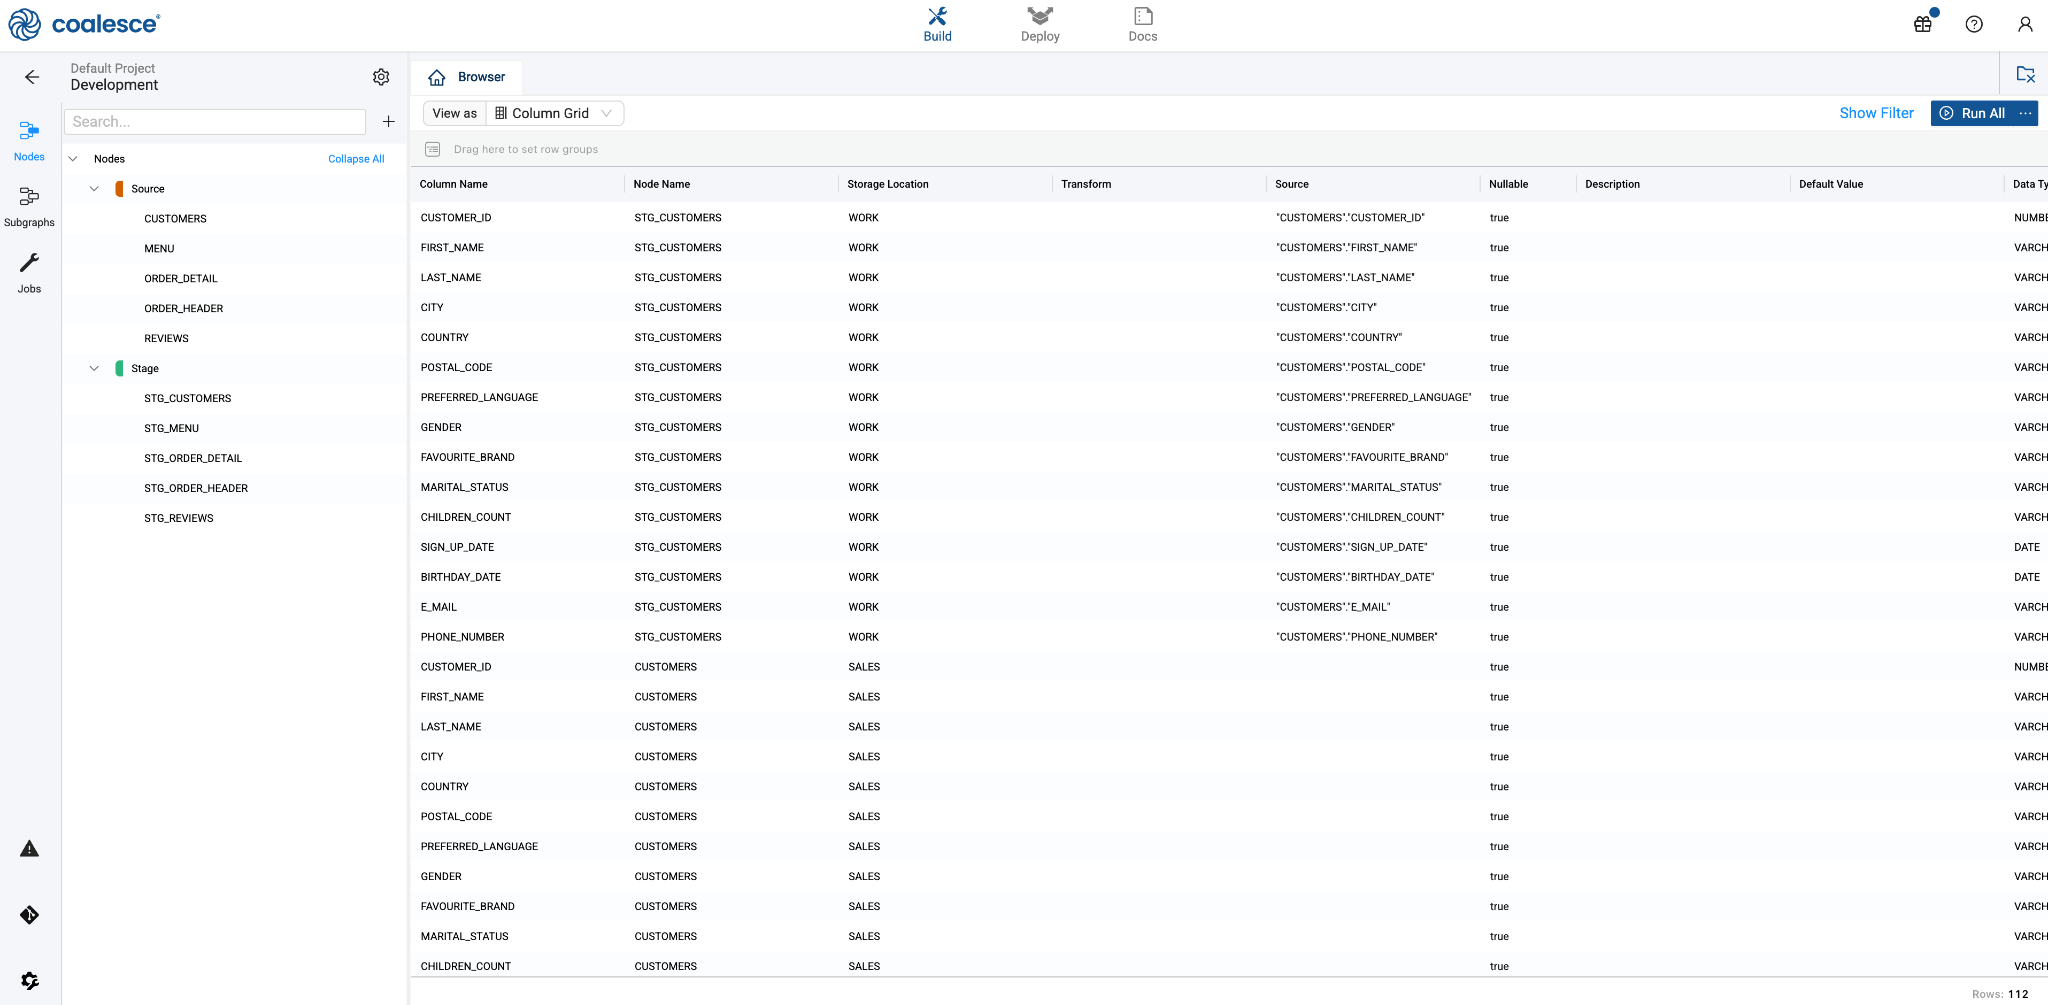Screen dimensions: 2048x1005
Task: Collapse the Source node group
Action: 94,189
